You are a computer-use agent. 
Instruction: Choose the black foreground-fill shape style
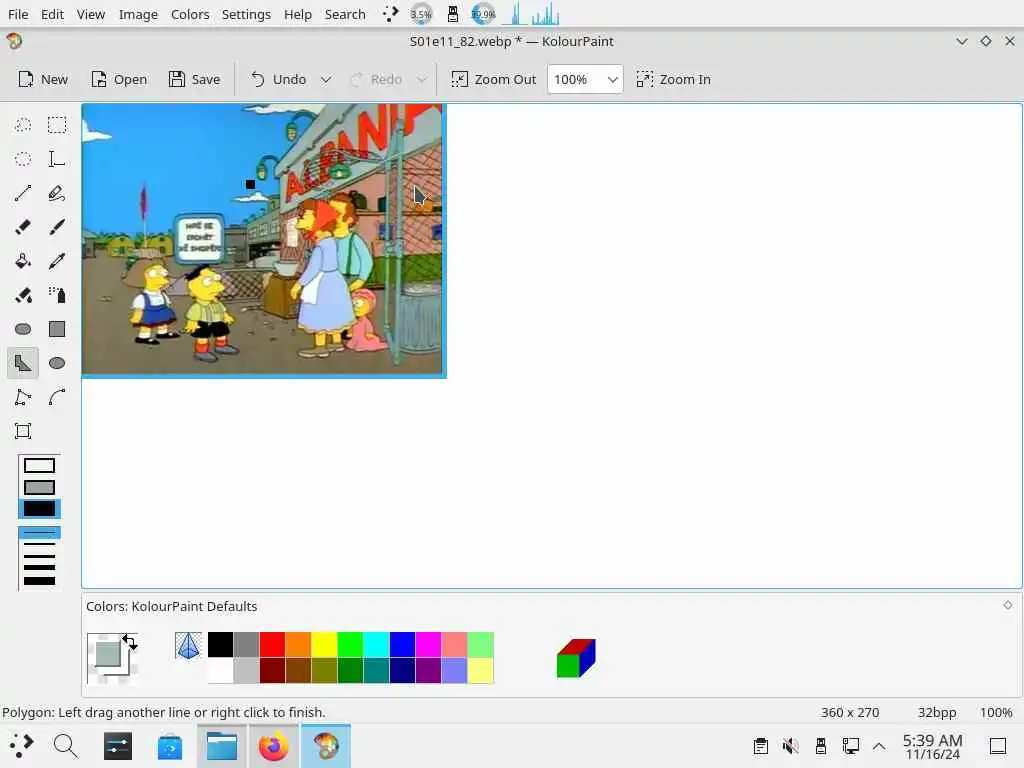(39, 509)
